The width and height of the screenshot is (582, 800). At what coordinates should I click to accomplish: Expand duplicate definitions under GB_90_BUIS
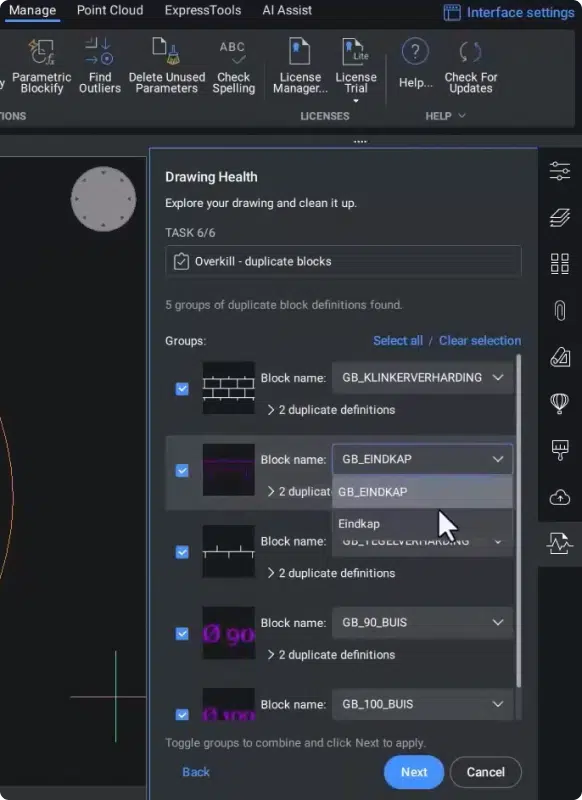tap(332, 655)
